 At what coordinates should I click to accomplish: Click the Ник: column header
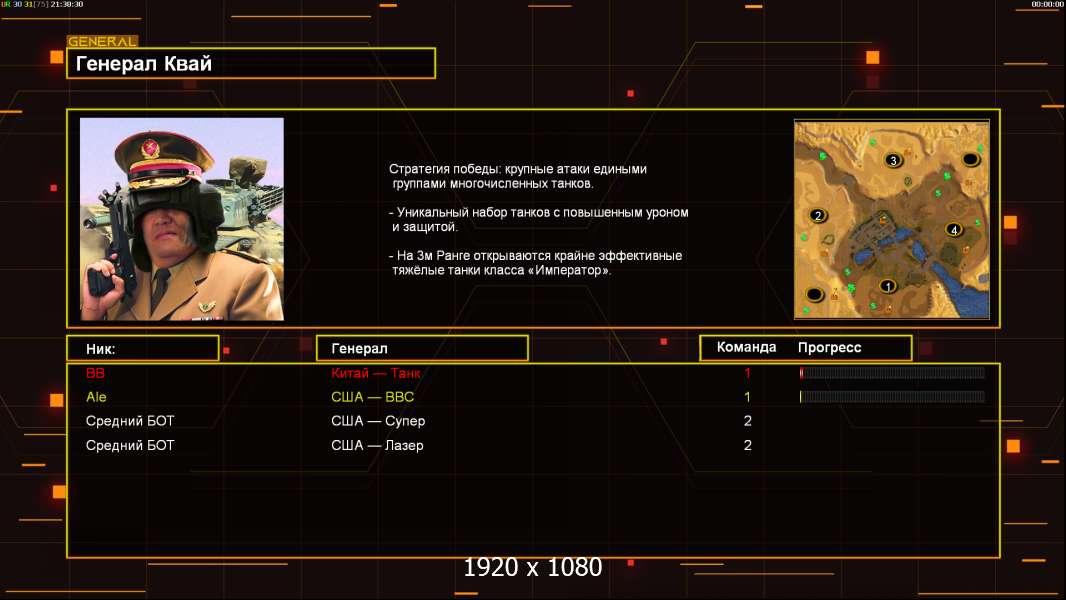point(143,349)
